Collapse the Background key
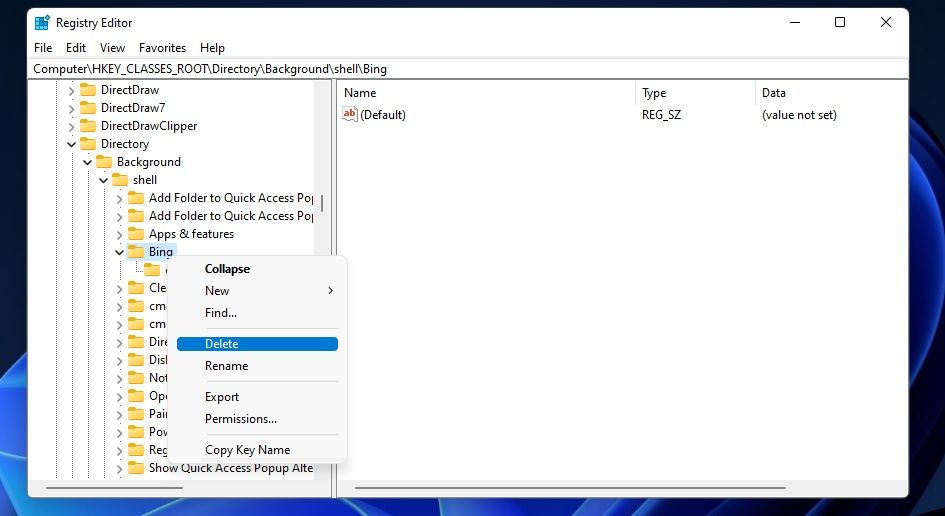945x516 pixels. 87,162
